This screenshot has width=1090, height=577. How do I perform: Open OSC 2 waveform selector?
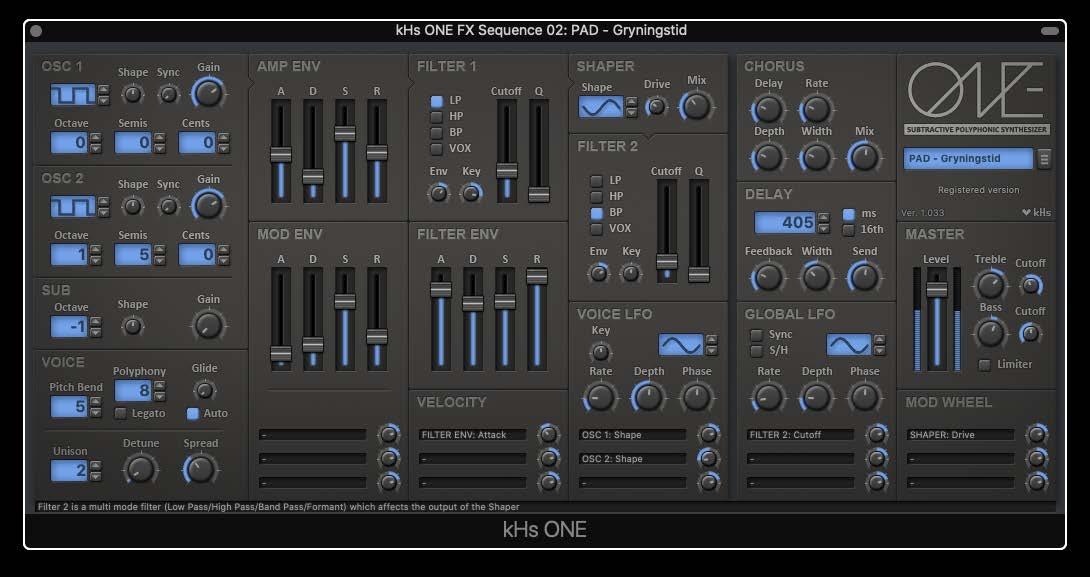73,206
